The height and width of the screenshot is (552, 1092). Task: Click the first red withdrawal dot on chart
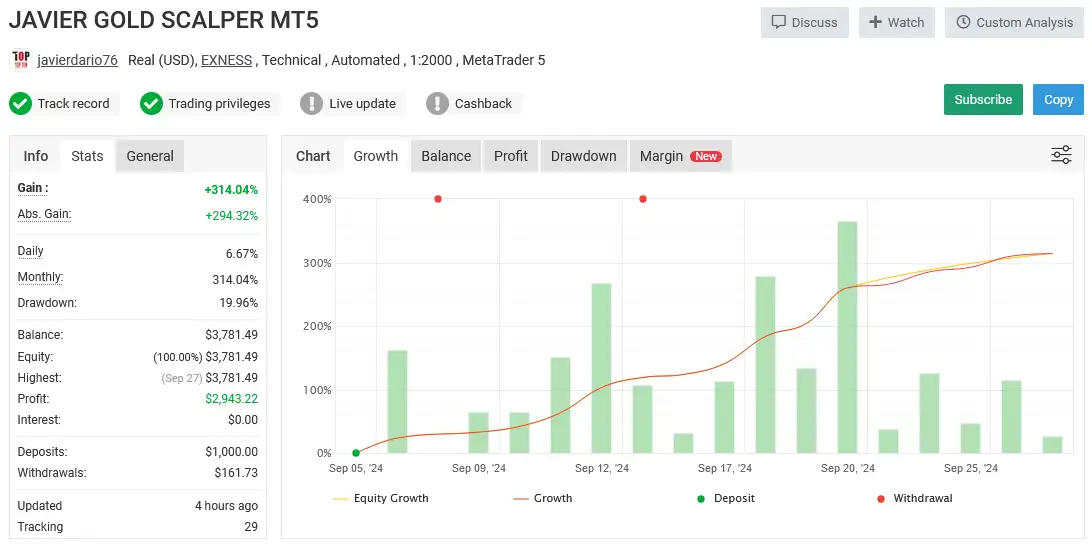(x=438, y=199)
